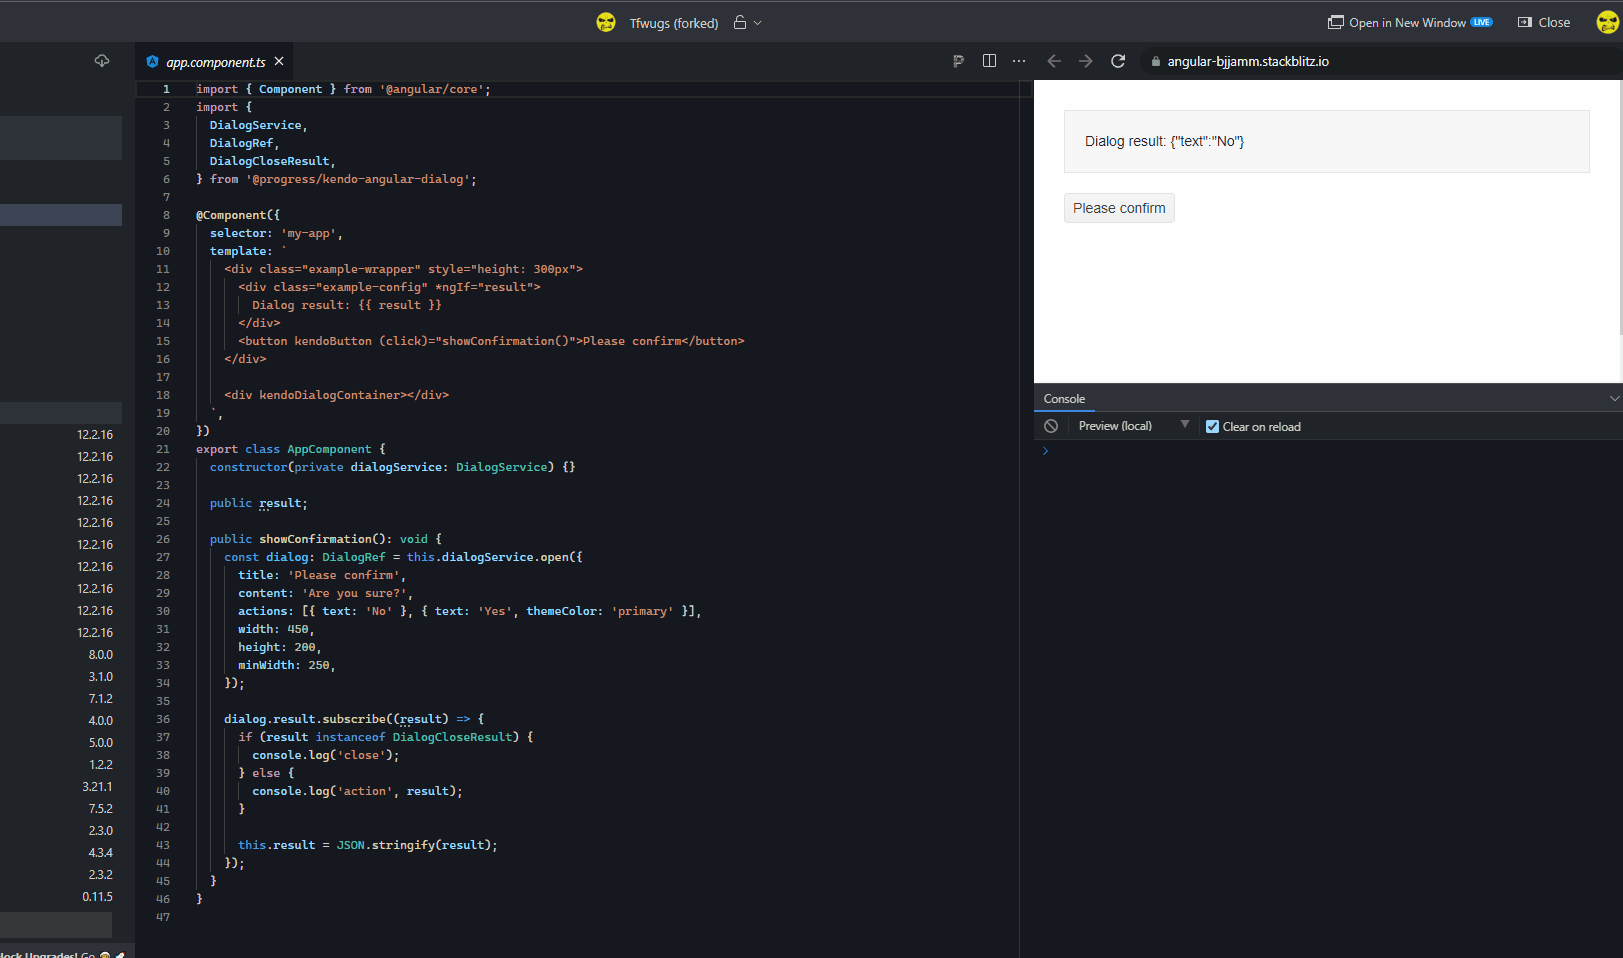
Task: Click the preview forward arrow
Action: tap(1086, 61)
